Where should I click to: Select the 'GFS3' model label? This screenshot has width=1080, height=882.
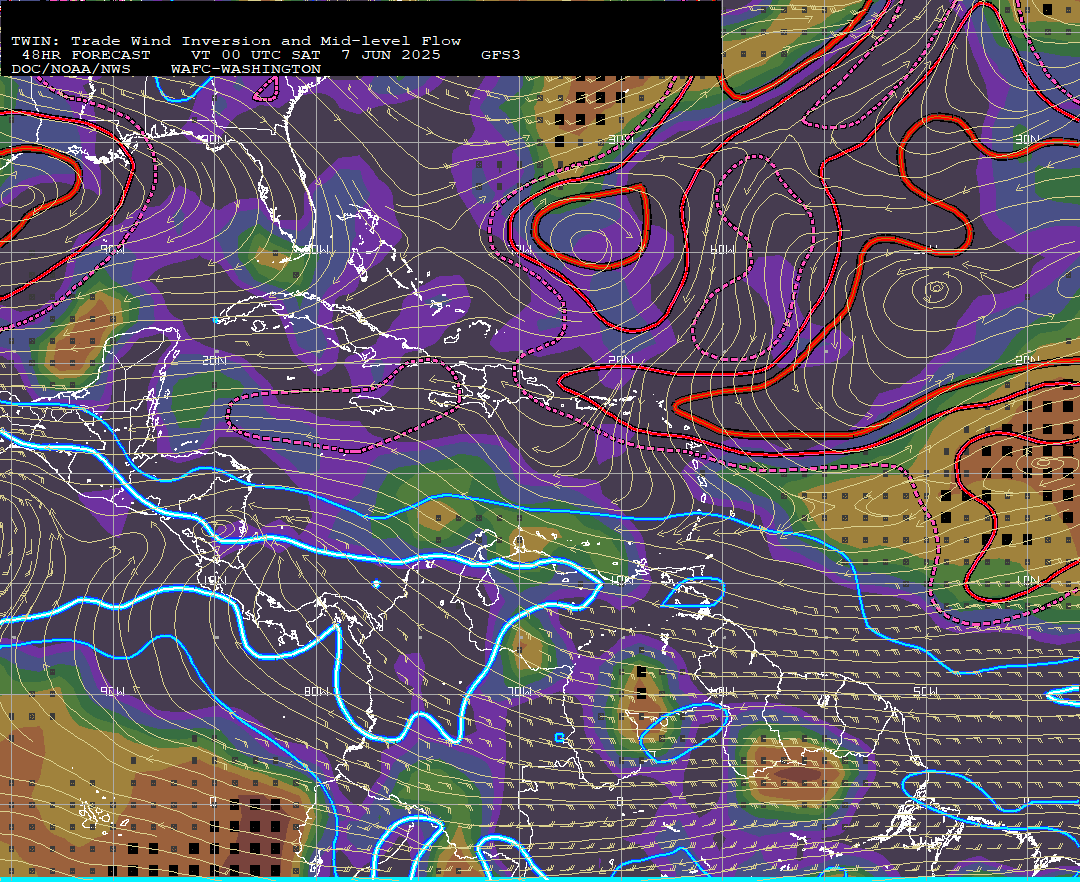point(501,55)
